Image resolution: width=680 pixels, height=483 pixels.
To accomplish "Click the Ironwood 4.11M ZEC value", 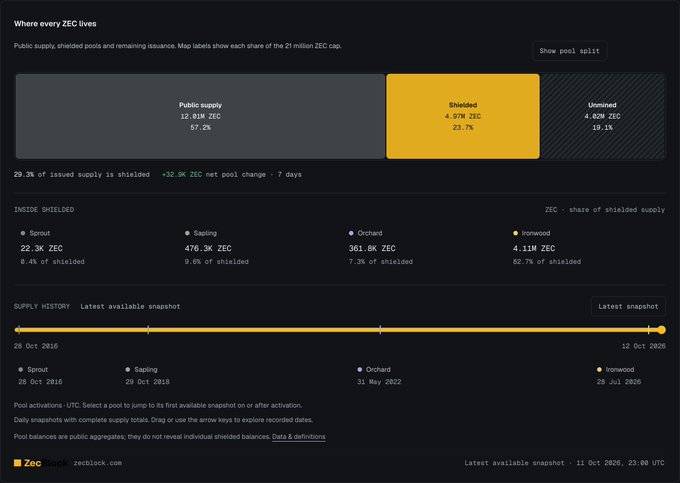I will tap(534, 248).
